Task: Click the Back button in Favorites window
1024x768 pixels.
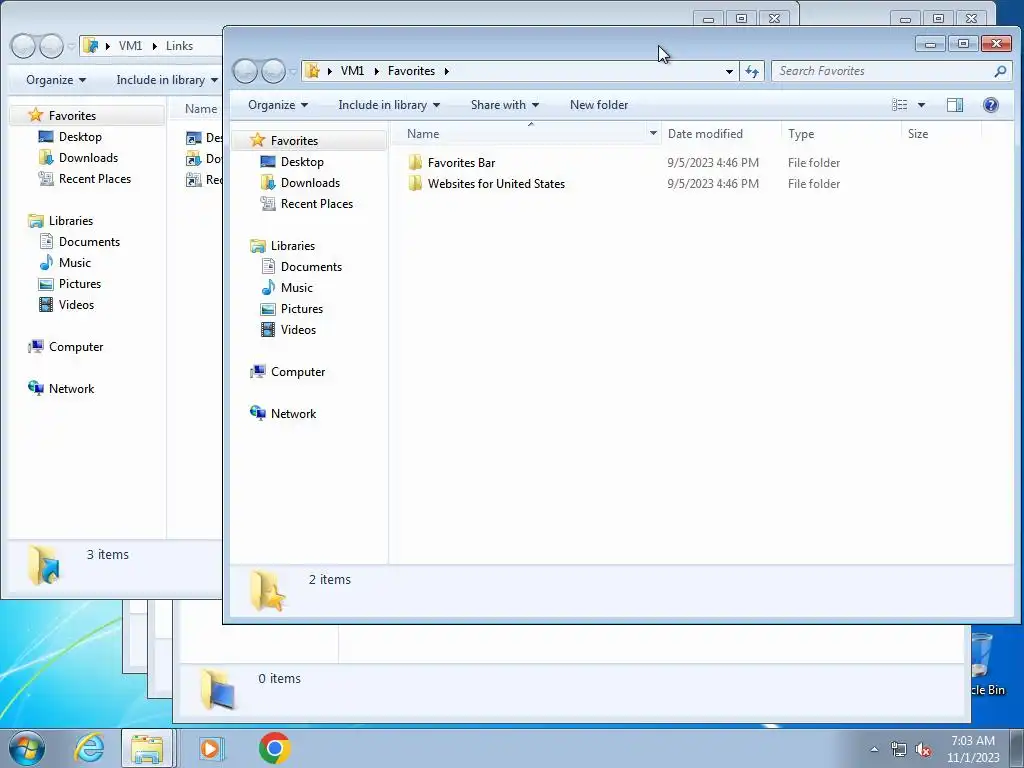Action: pos(245,71)
